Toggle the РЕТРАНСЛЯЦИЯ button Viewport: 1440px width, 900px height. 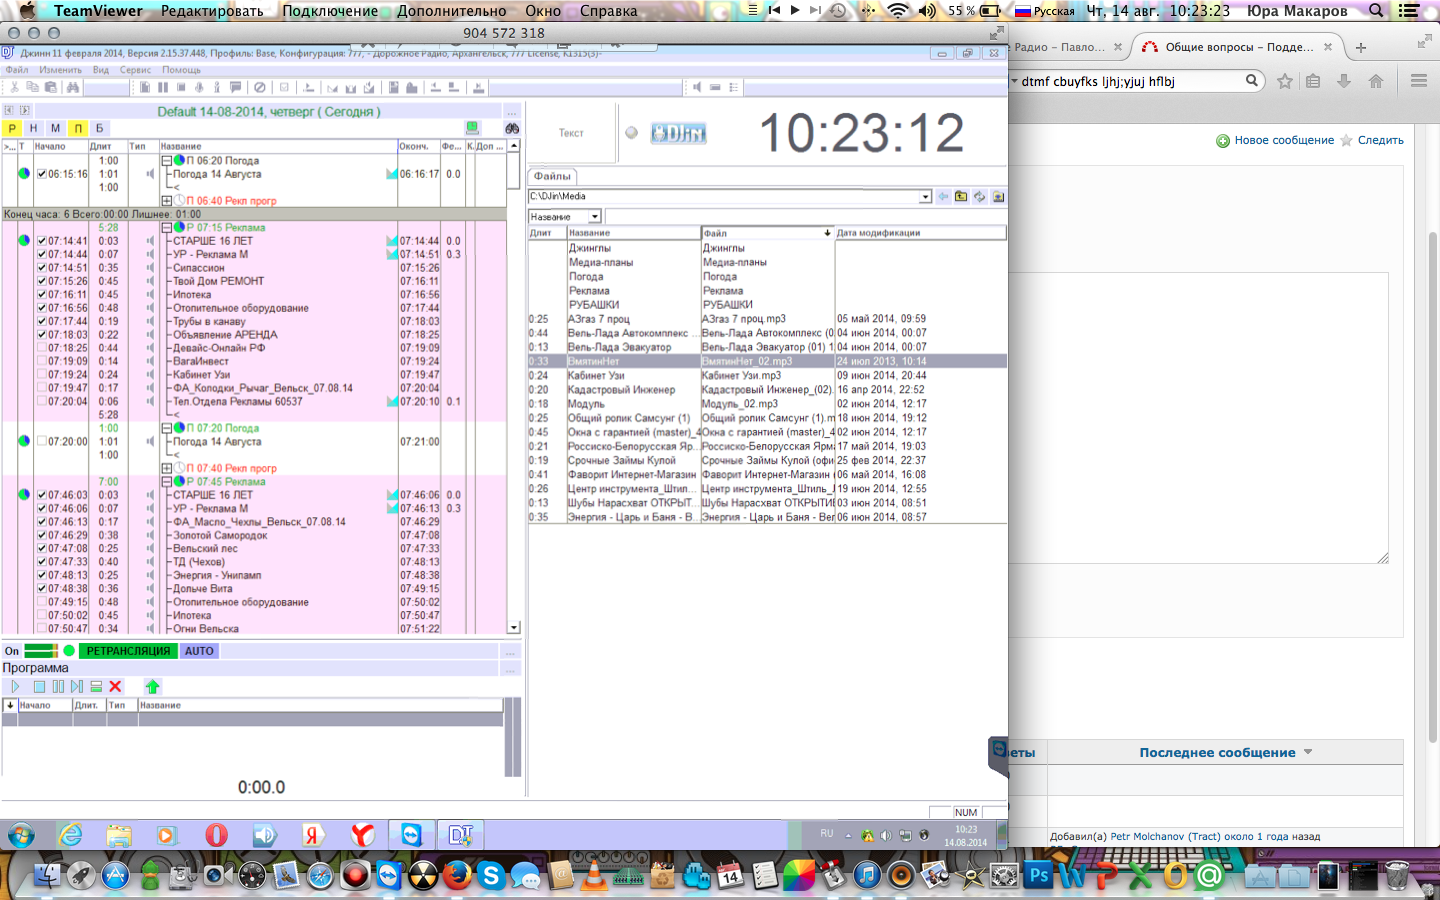pyautogui.click(x=128, y=651)
